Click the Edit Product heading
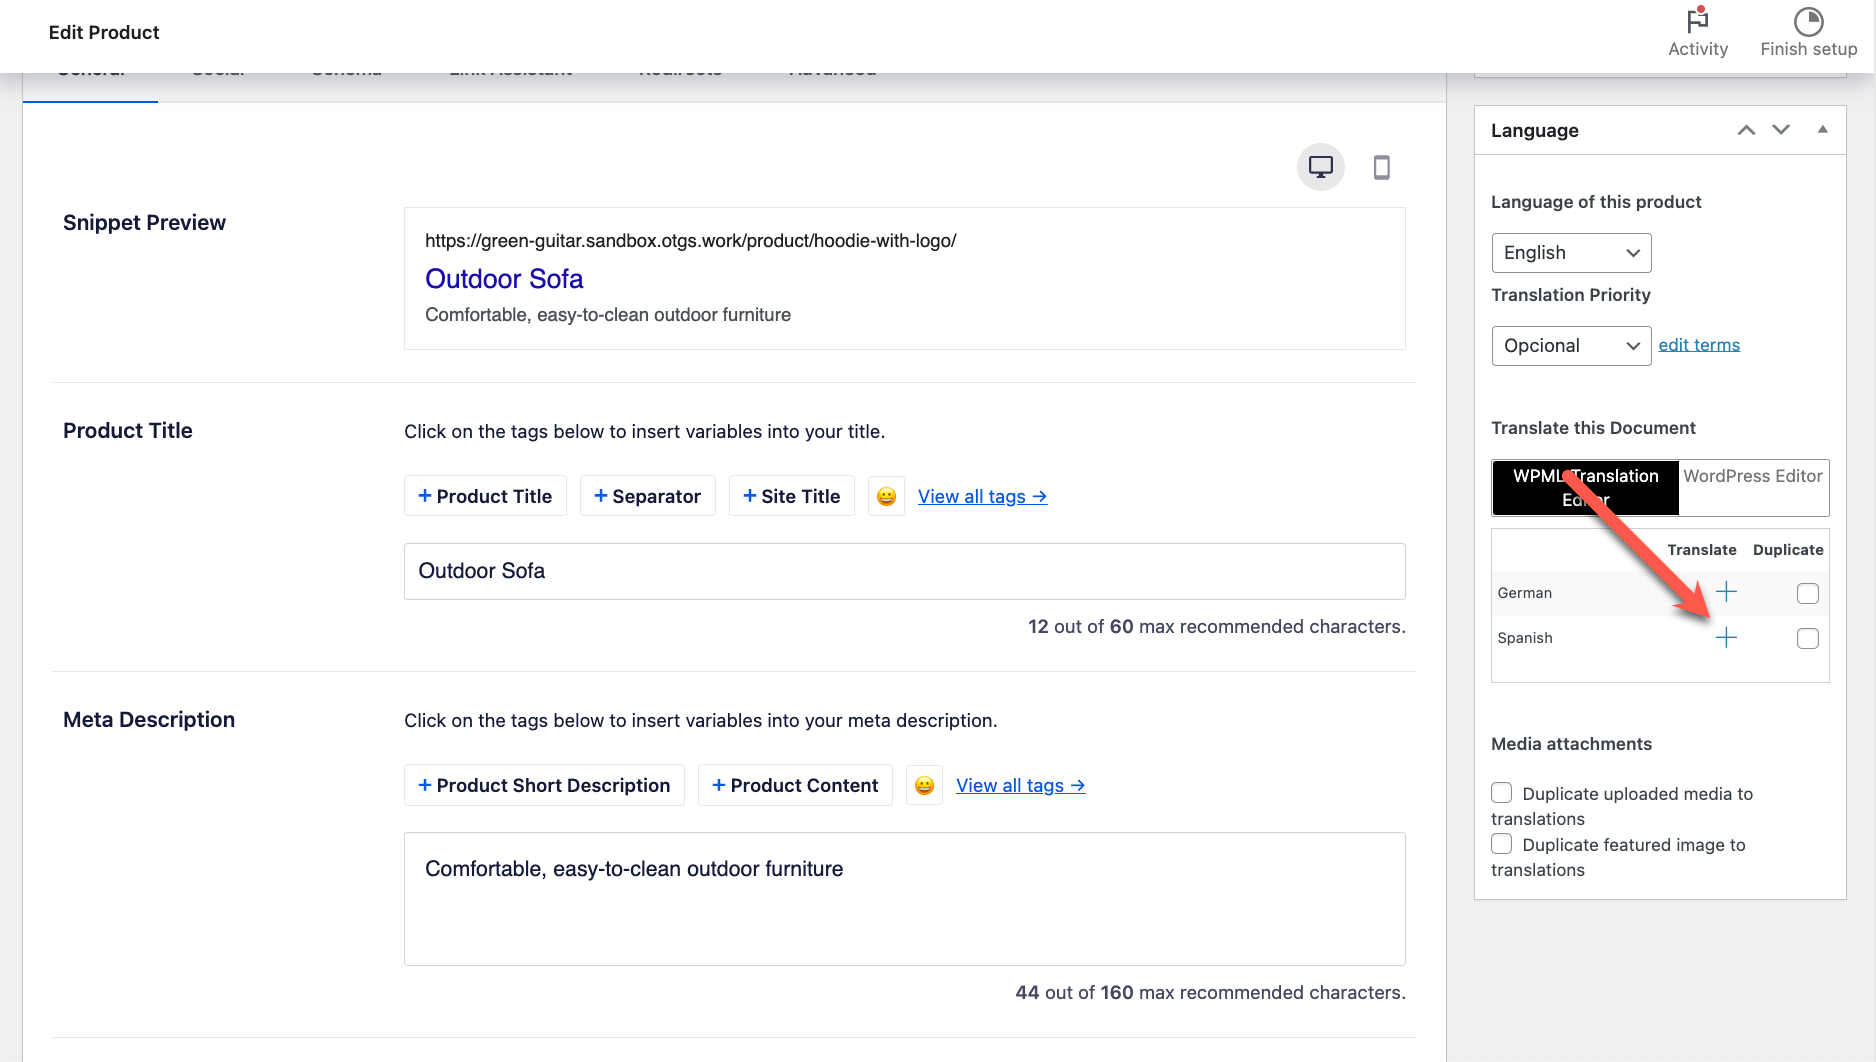1876x1062 pixels. (x=104, y=32)
